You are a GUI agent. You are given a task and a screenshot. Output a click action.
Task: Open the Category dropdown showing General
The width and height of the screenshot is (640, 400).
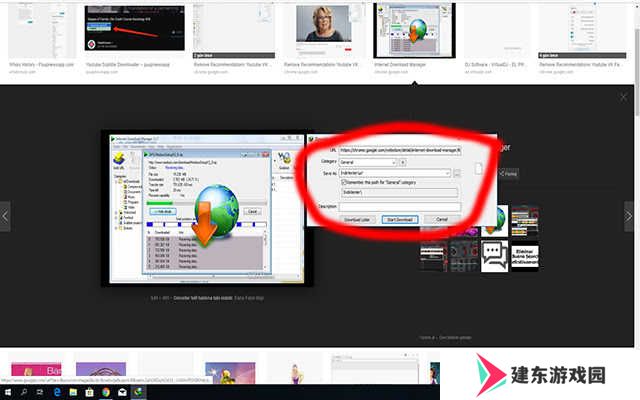[x=368, y=162]
